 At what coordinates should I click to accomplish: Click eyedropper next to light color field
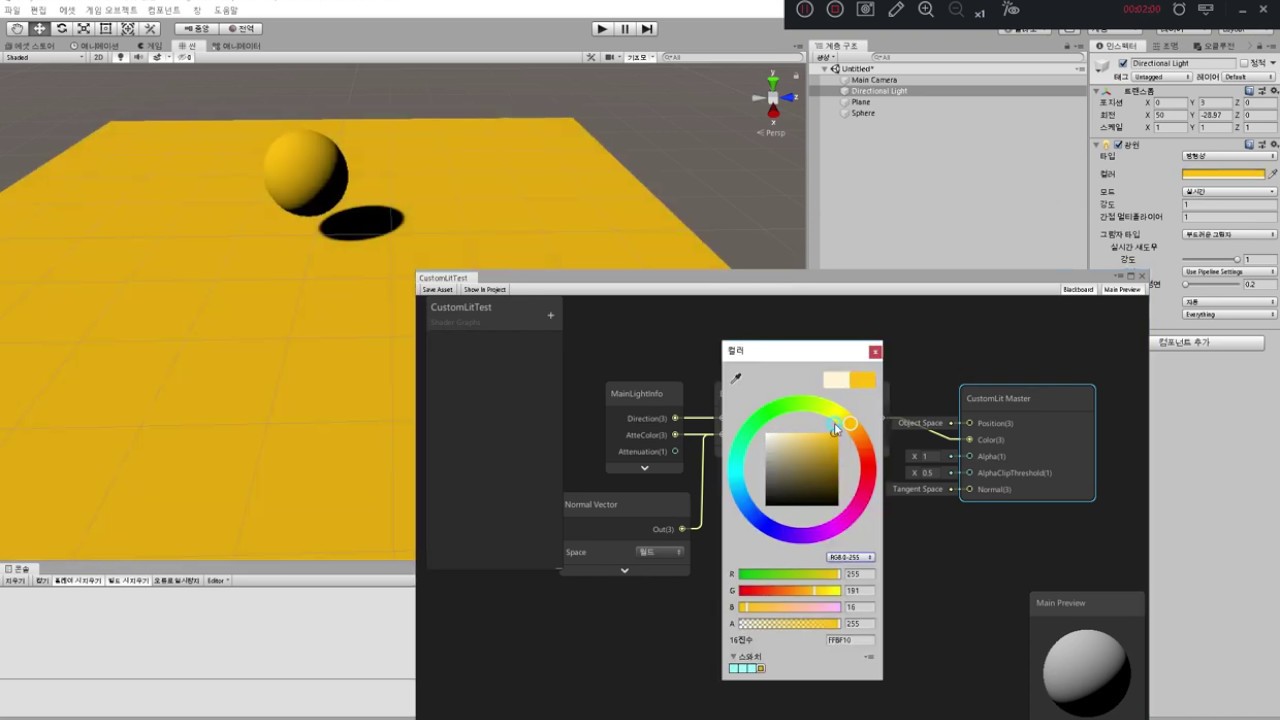(x=1273, y=174)
